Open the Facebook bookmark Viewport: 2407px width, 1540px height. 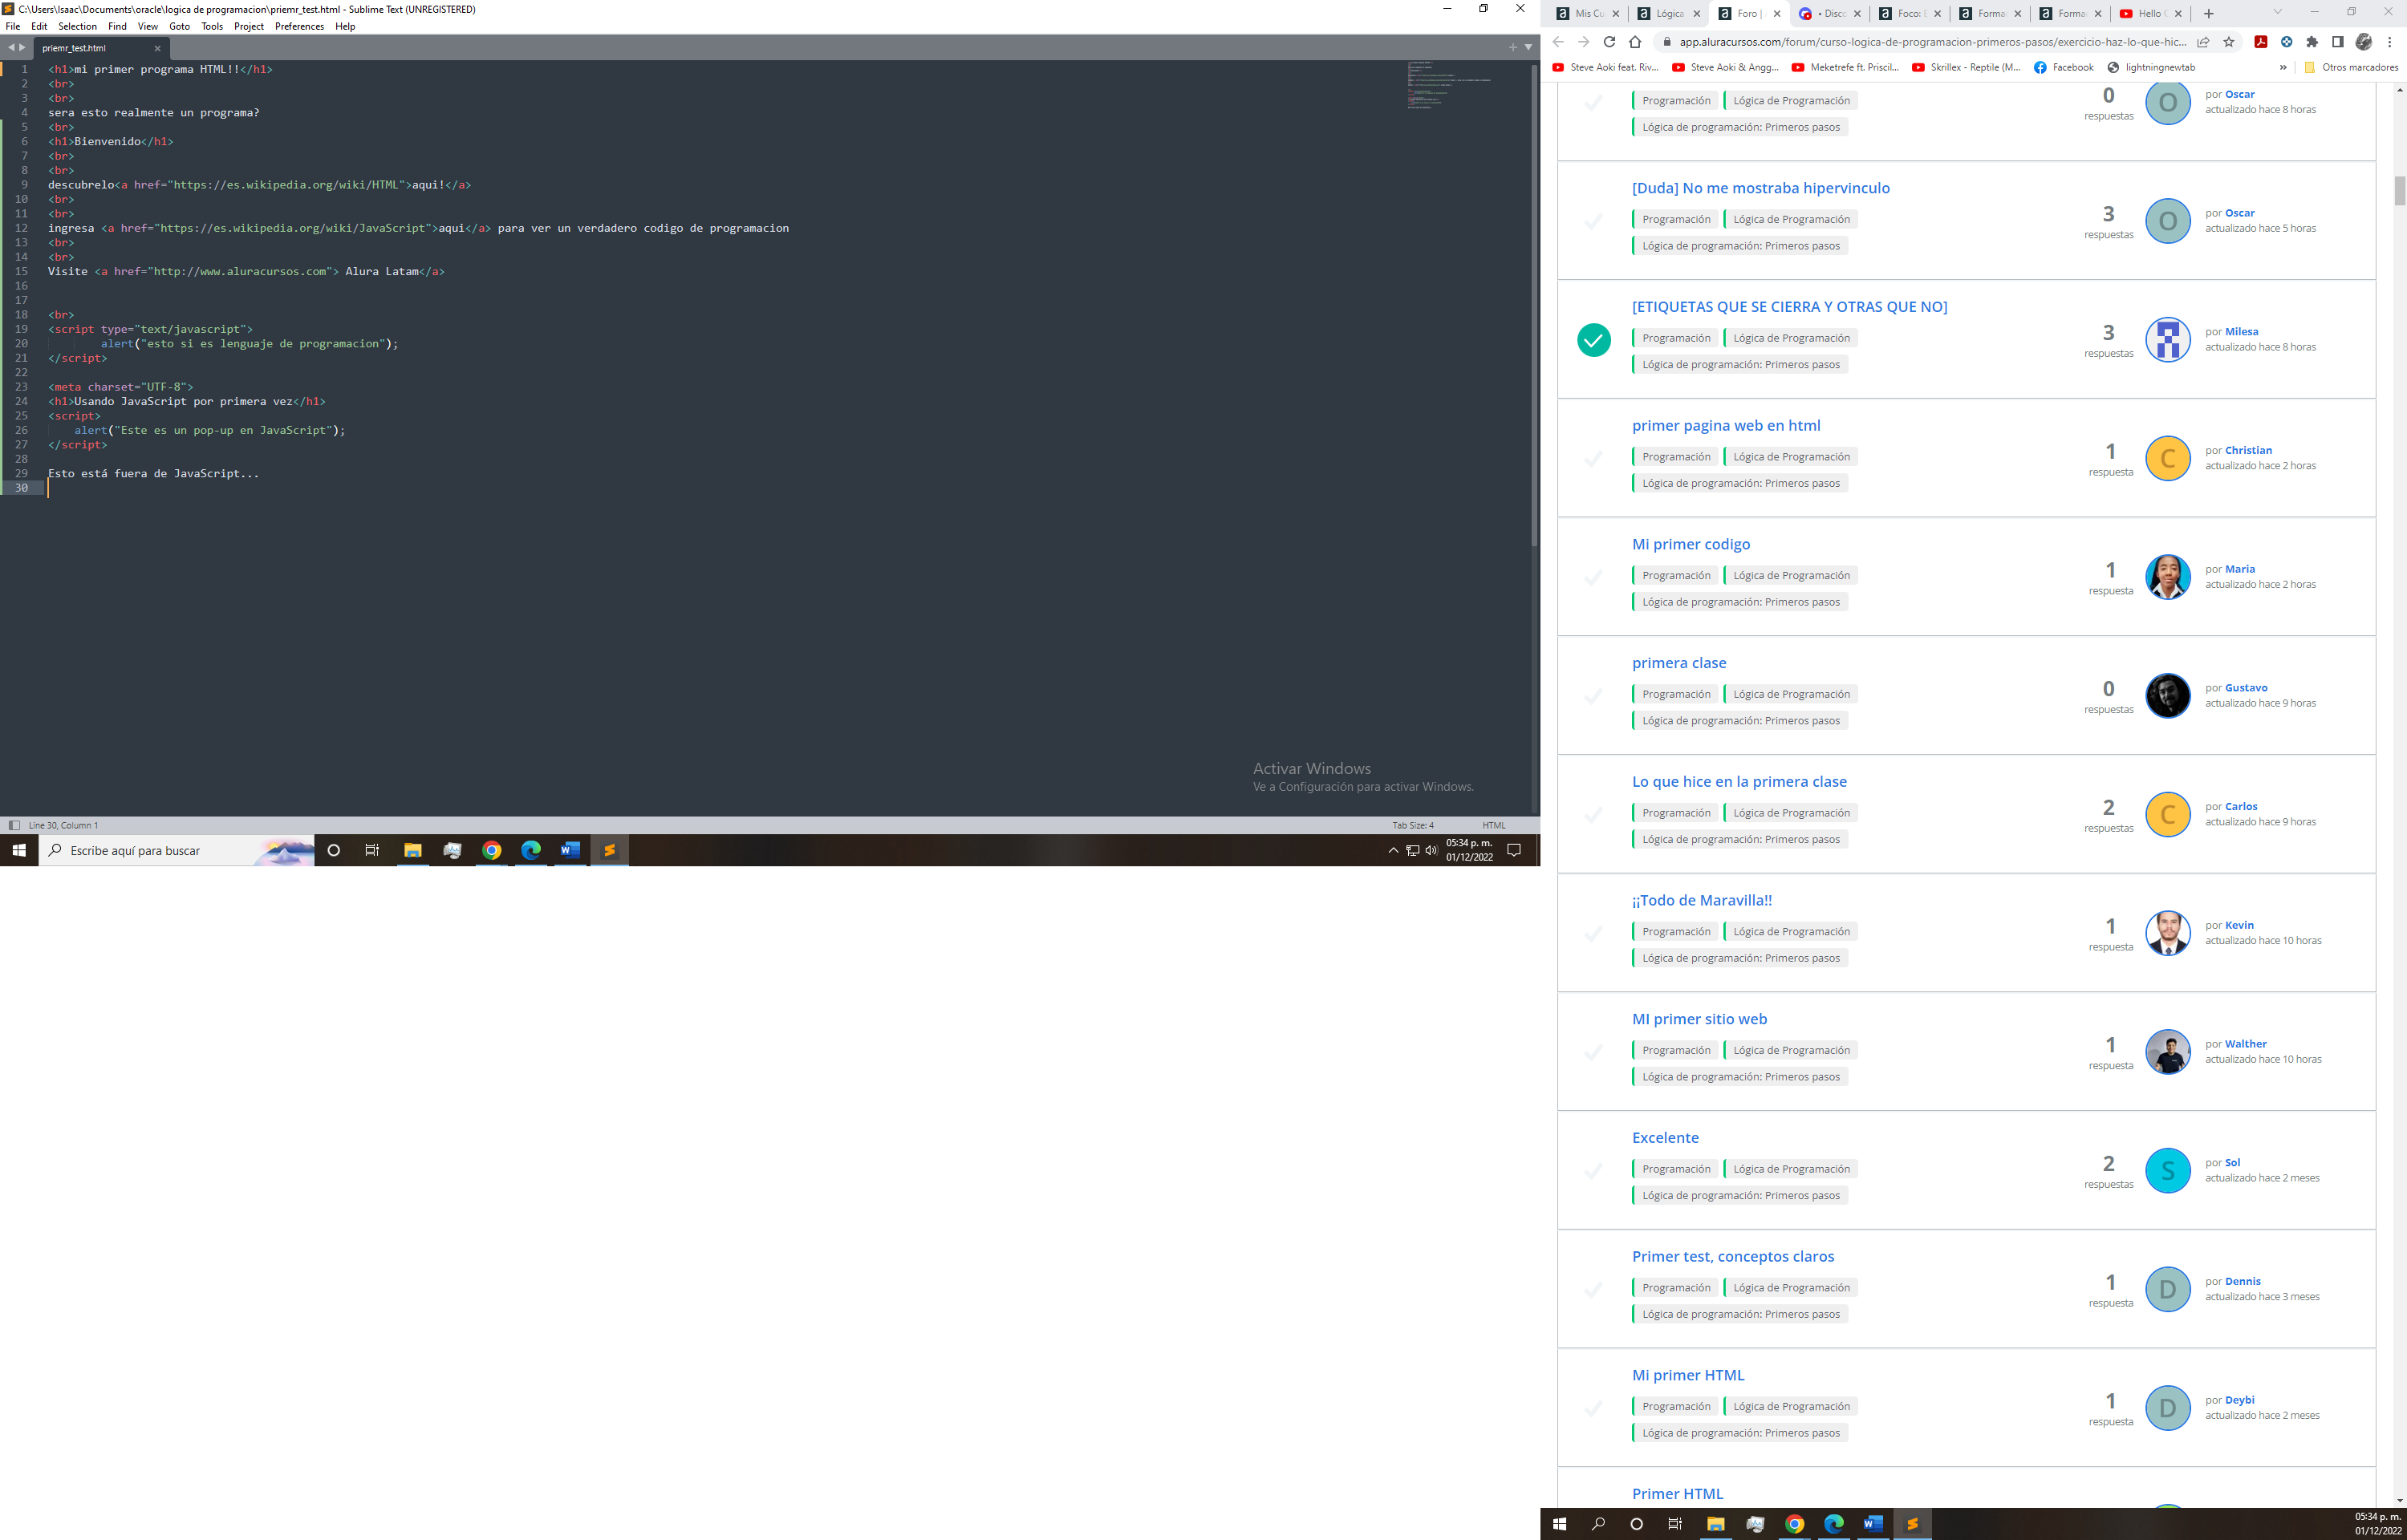[x=2064, y=68]
